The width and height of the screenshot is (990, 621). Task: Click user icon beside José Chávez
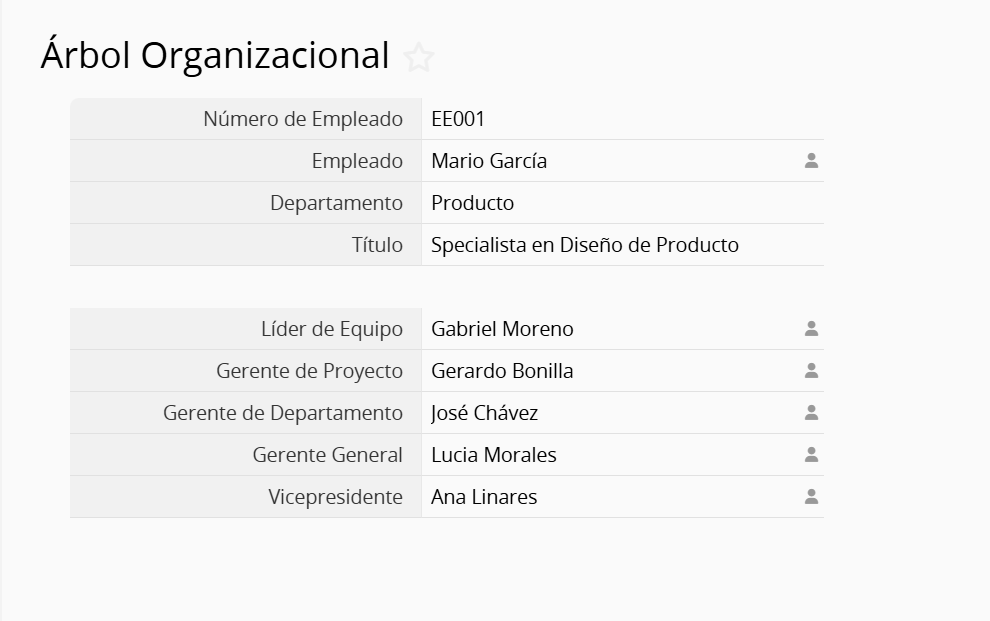coord(811,413)
